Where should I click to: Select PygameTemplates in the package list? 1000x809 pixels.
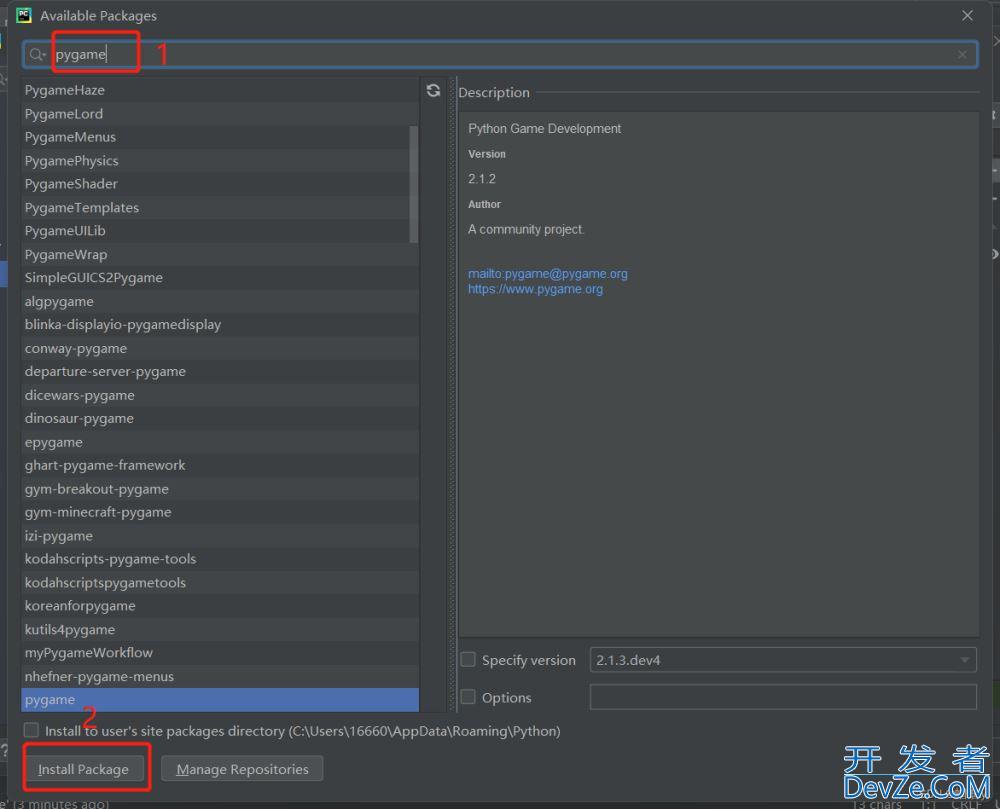(220, 207)
